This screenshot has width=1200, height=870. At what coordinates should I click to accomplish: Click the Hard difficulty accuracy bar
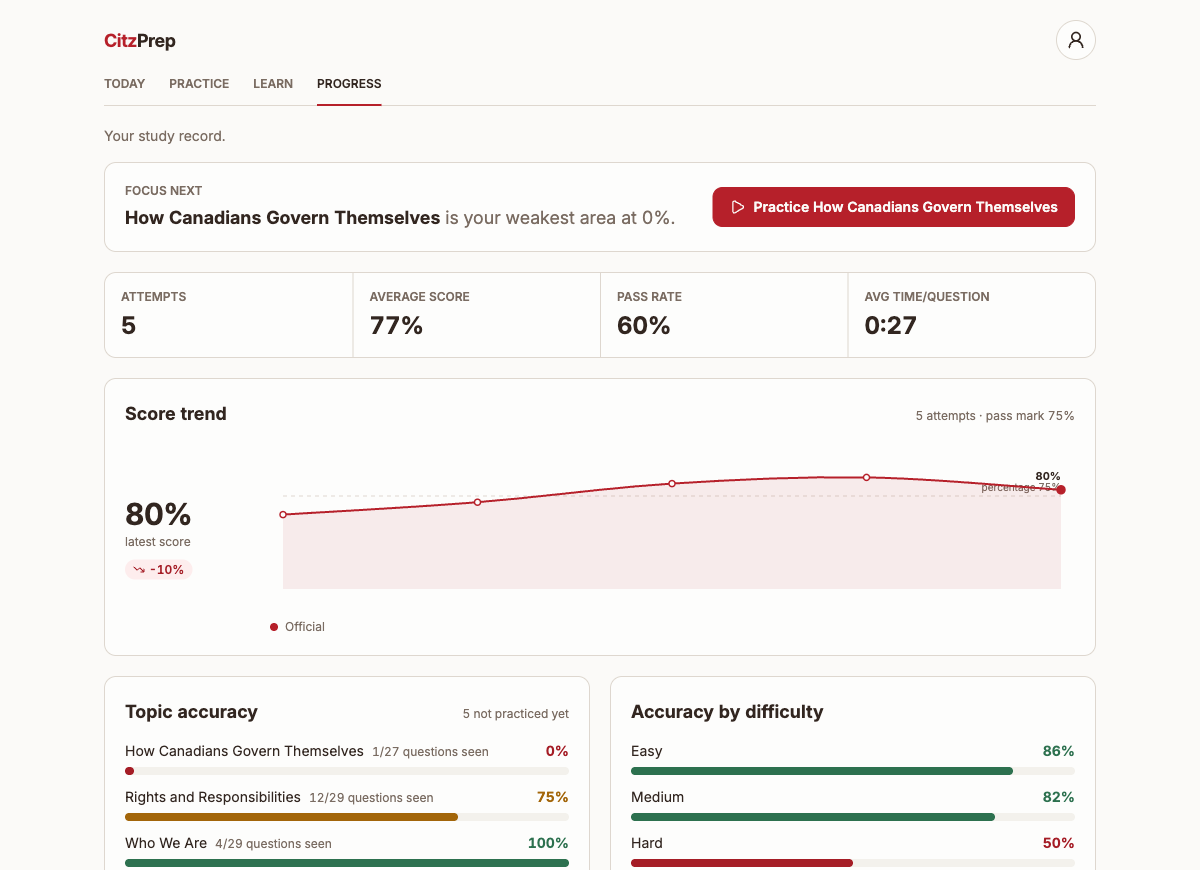point(853,863)
